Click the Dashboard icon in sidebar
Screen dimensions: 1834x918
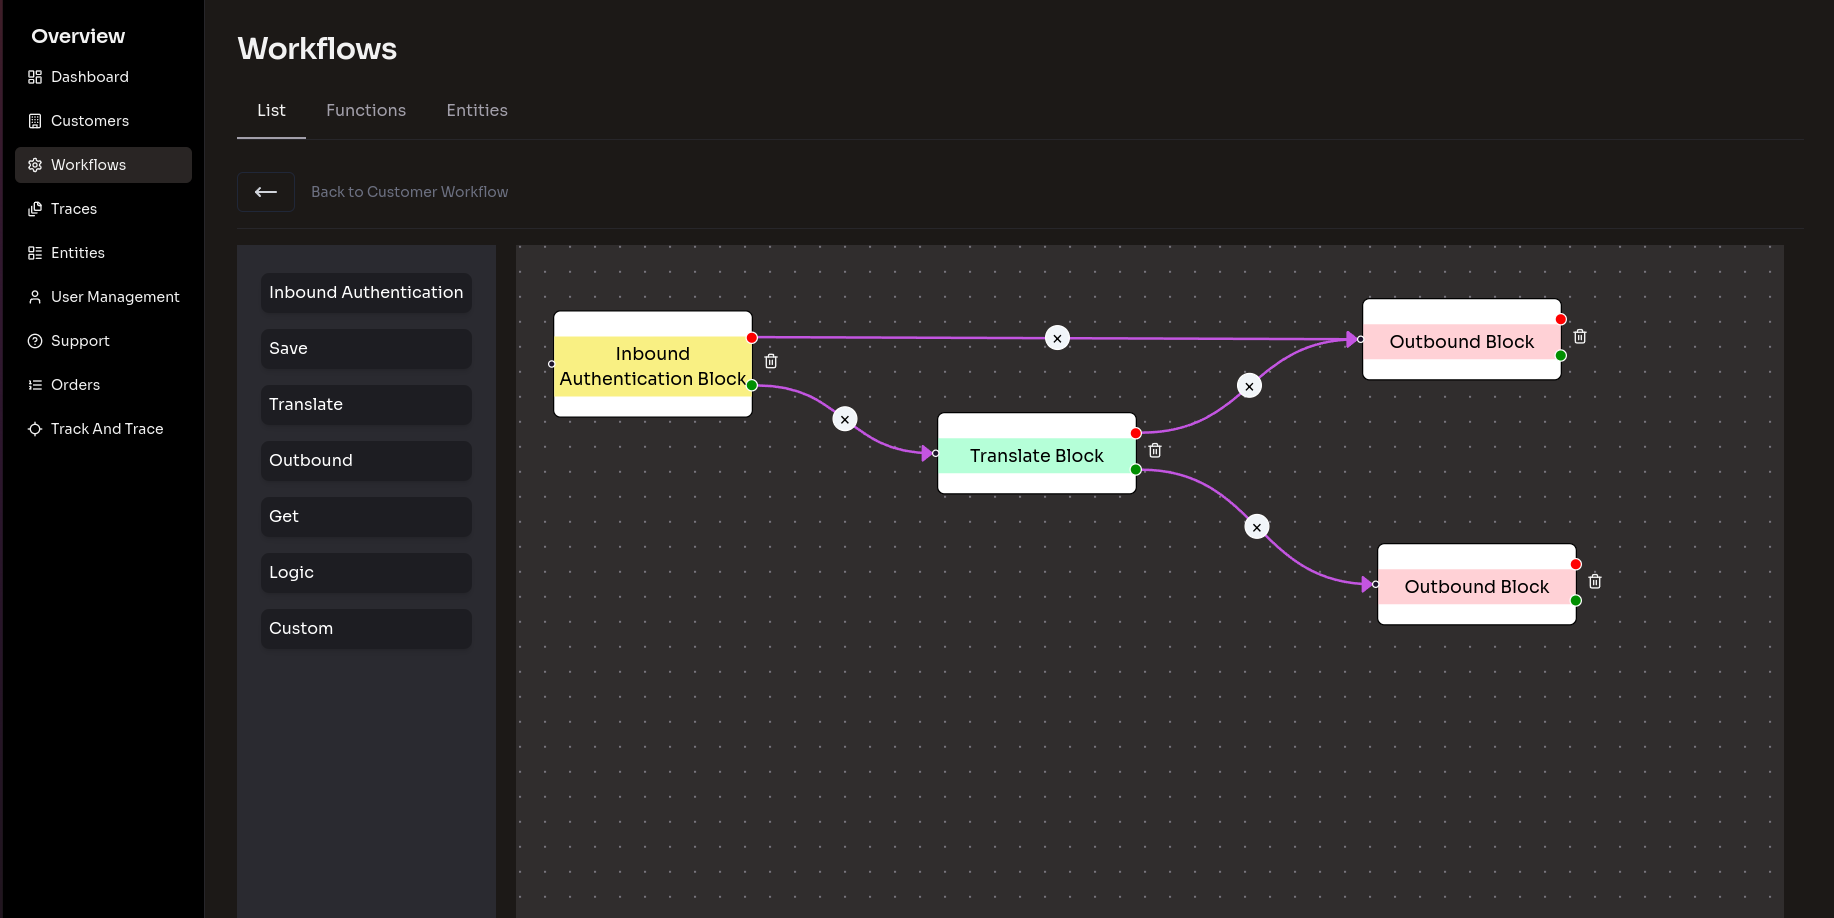point(35,77)
